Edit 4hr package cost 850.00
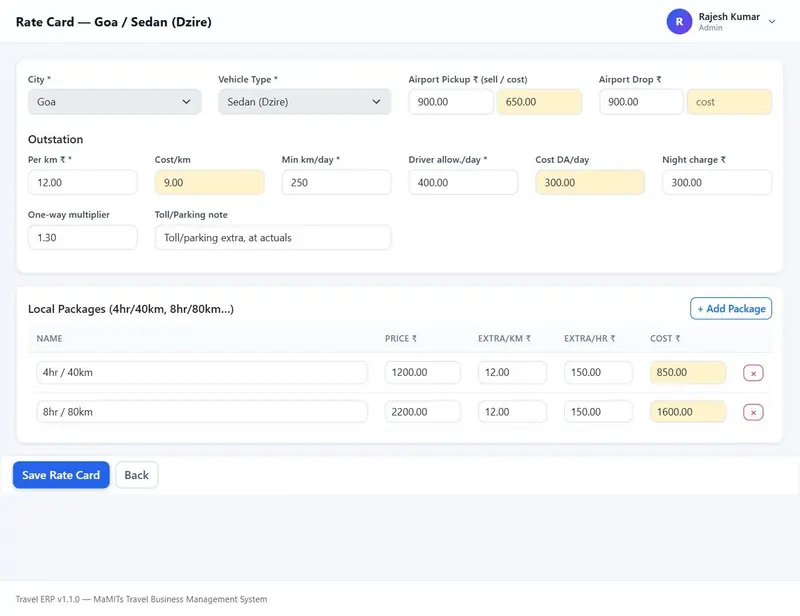 coord(688,373)
